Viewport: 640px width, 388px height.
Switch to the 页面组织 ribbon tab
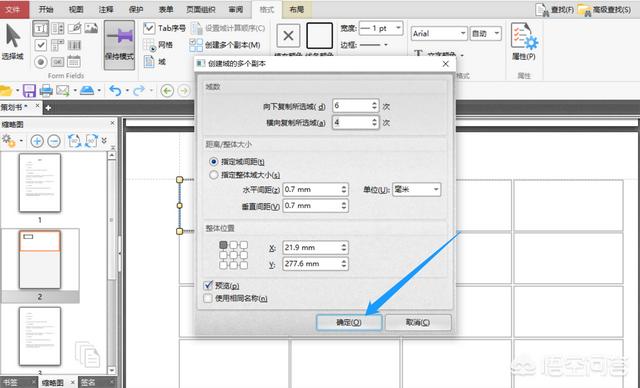[200, 9]
